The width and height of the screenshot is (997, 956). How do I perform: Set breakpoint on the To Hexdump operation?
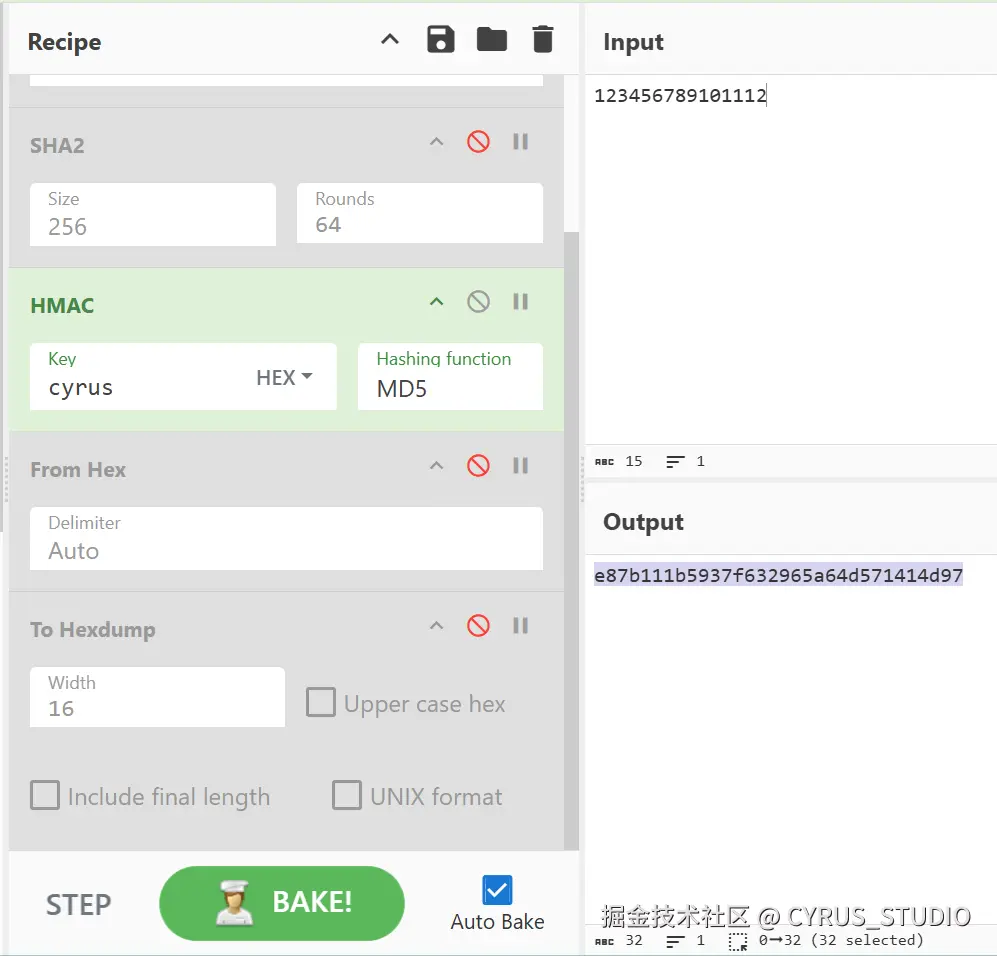[521, 626]
